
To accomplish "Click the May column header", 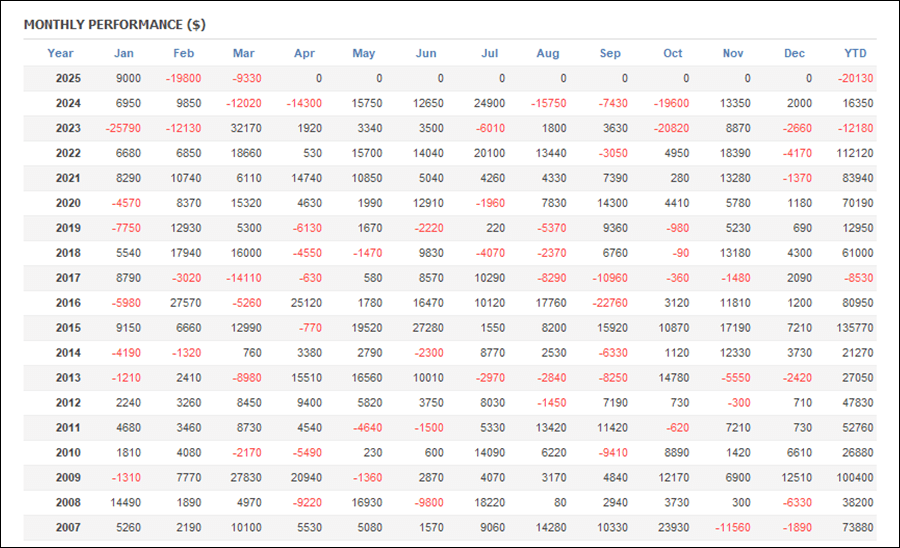I will click(x=363, y=53).
